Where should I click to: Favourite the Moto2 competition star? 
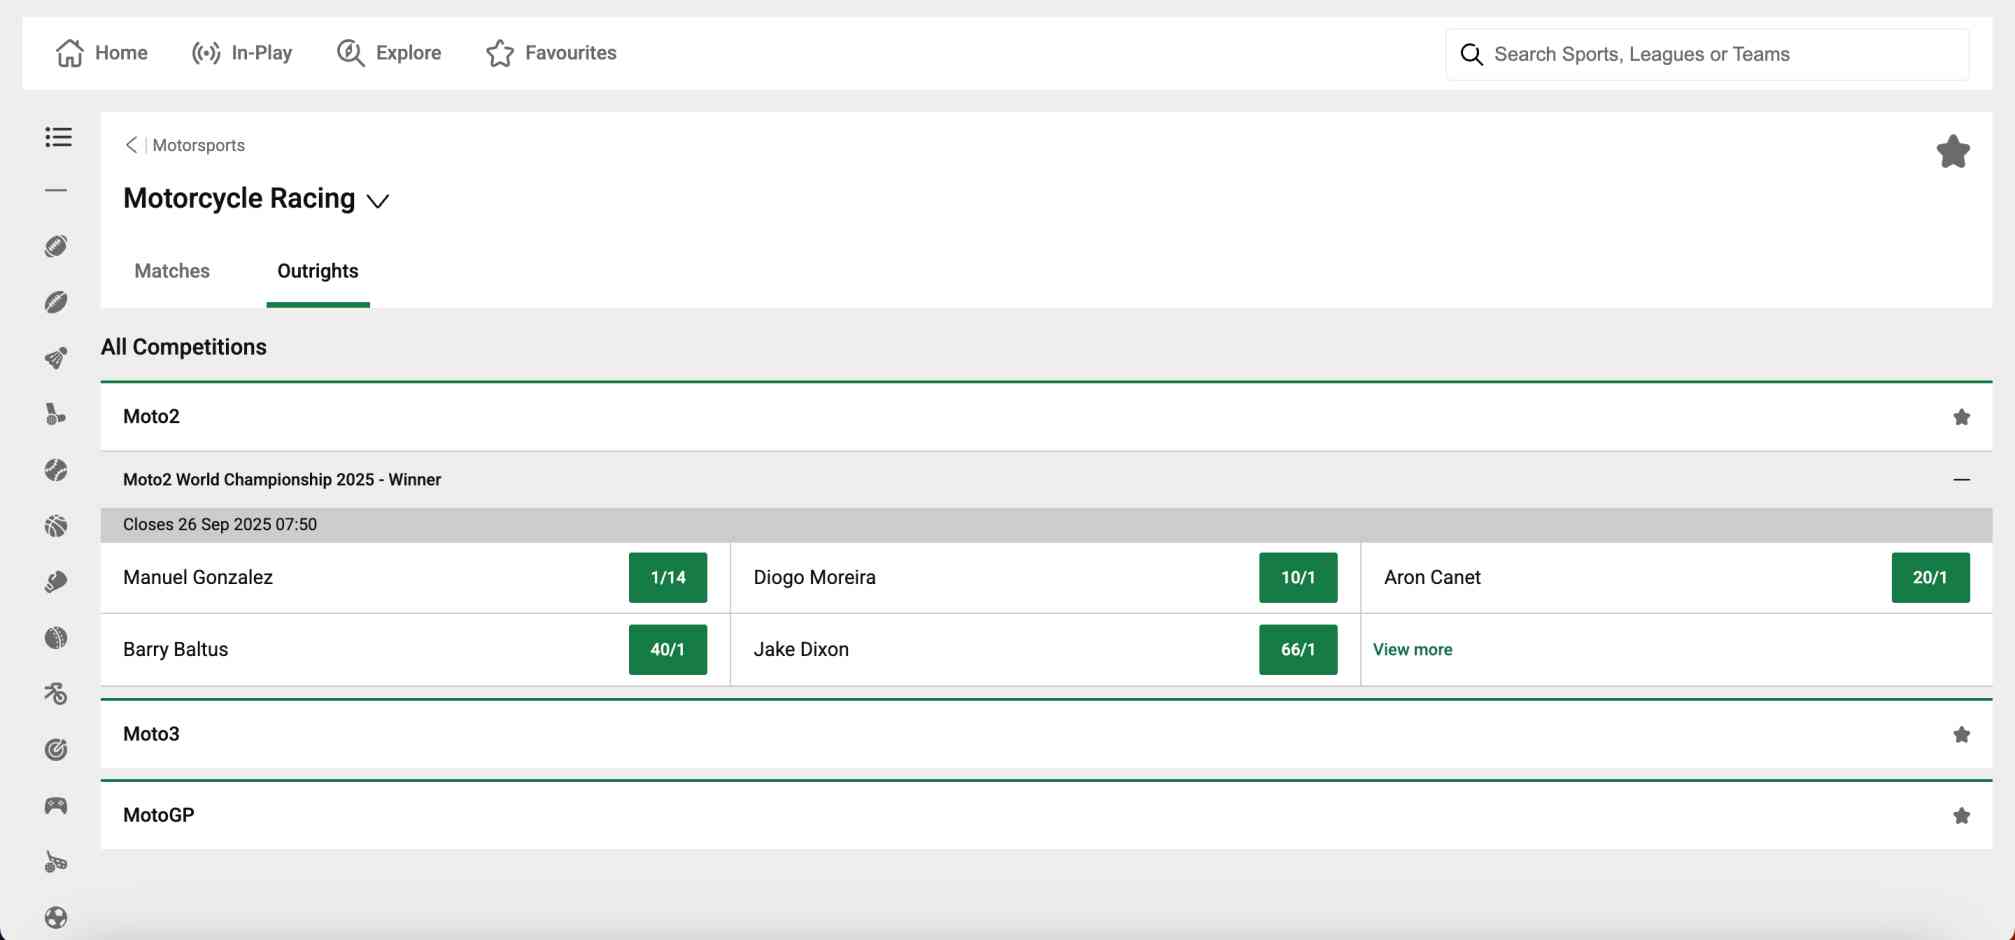(x=1962, y=417)
